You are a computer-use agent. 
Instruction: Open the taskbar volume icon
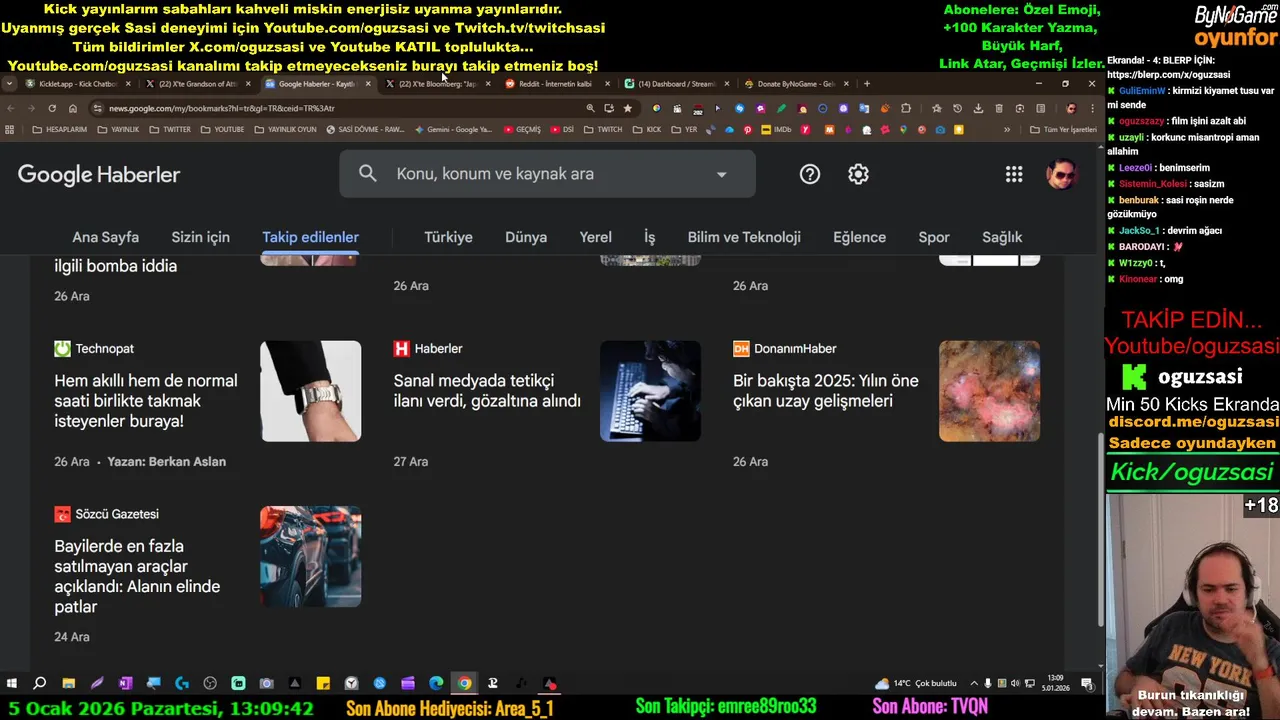click(x=1015, y=684)
